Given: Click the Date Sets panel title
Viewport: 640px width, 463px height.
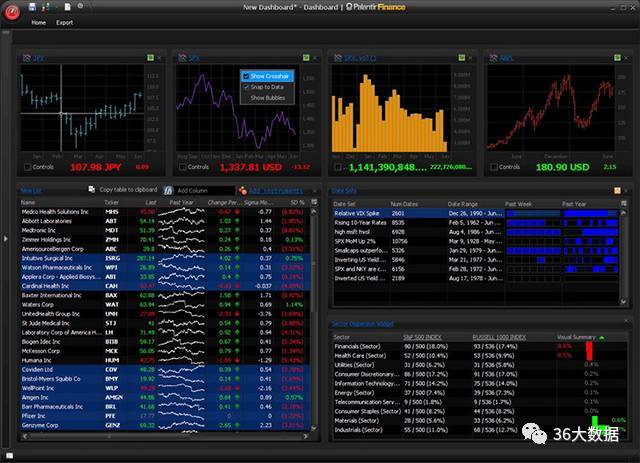Looking at the screenshot, I should coord(344,191).
